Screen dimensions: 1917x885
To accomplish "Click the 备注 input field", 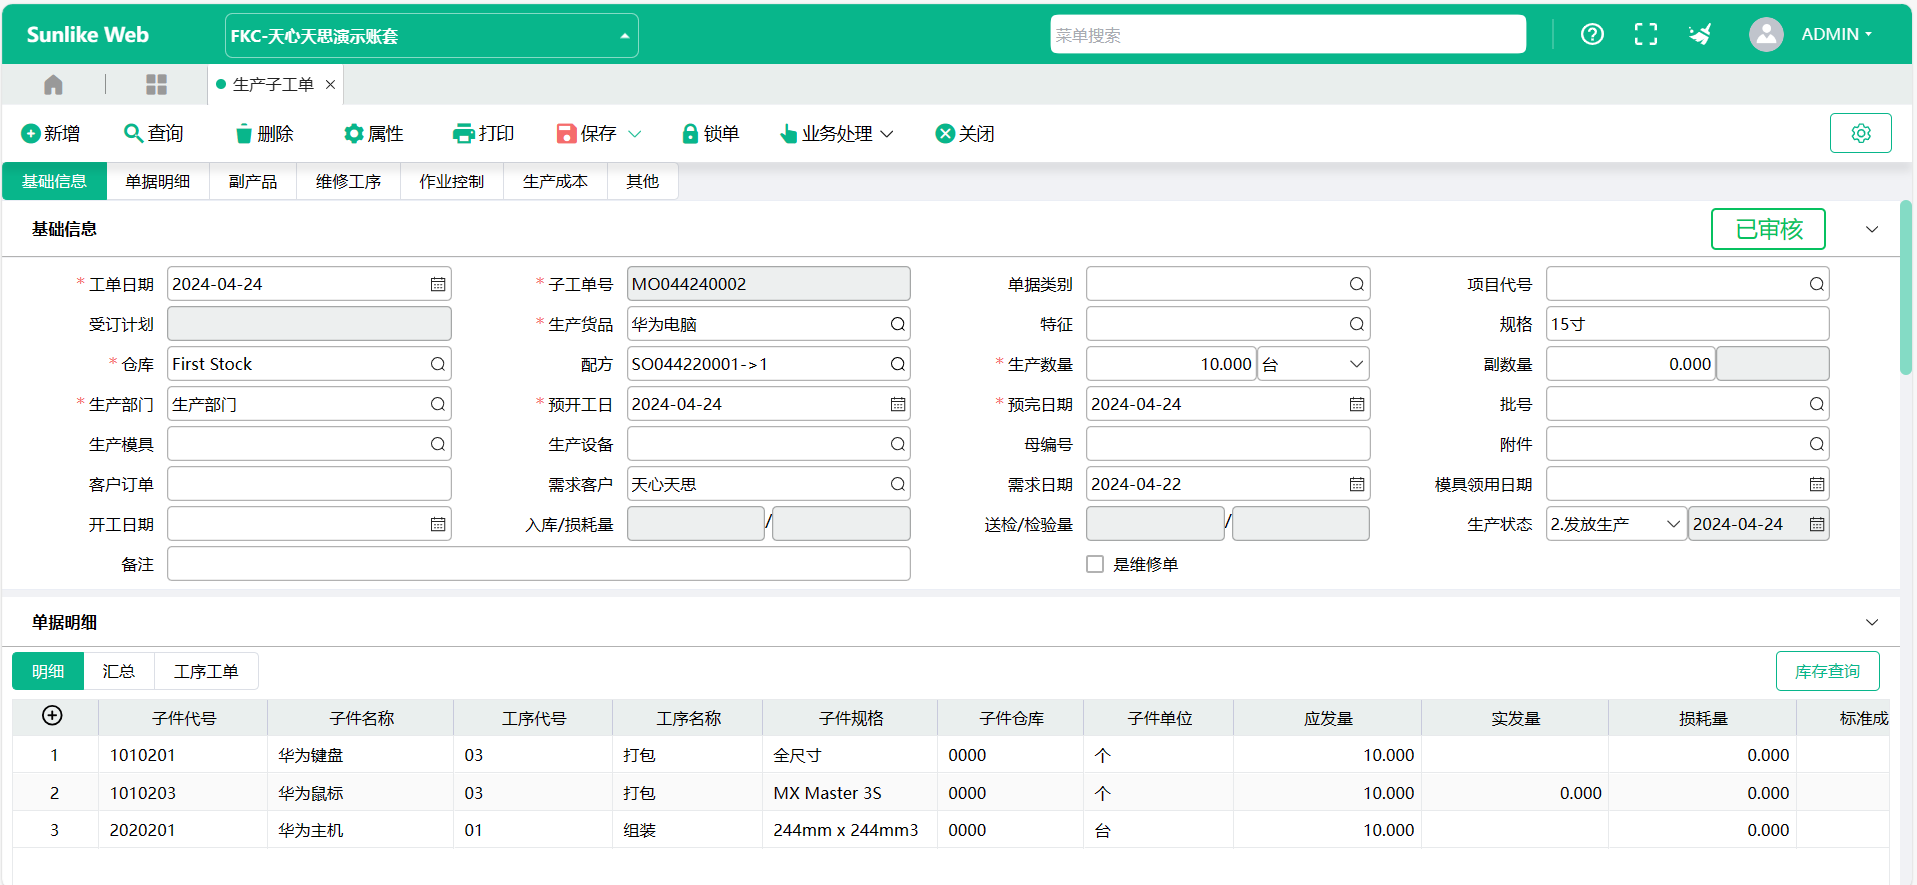I will point(538,564).
